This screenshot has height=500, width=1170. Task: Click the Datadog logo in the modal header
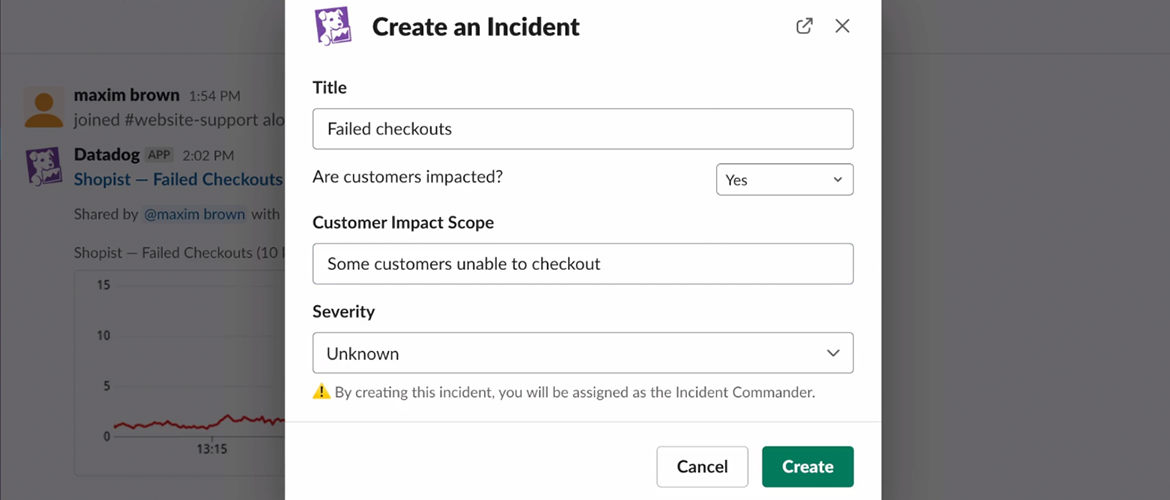pyautogui.click(x=334, y=27)
